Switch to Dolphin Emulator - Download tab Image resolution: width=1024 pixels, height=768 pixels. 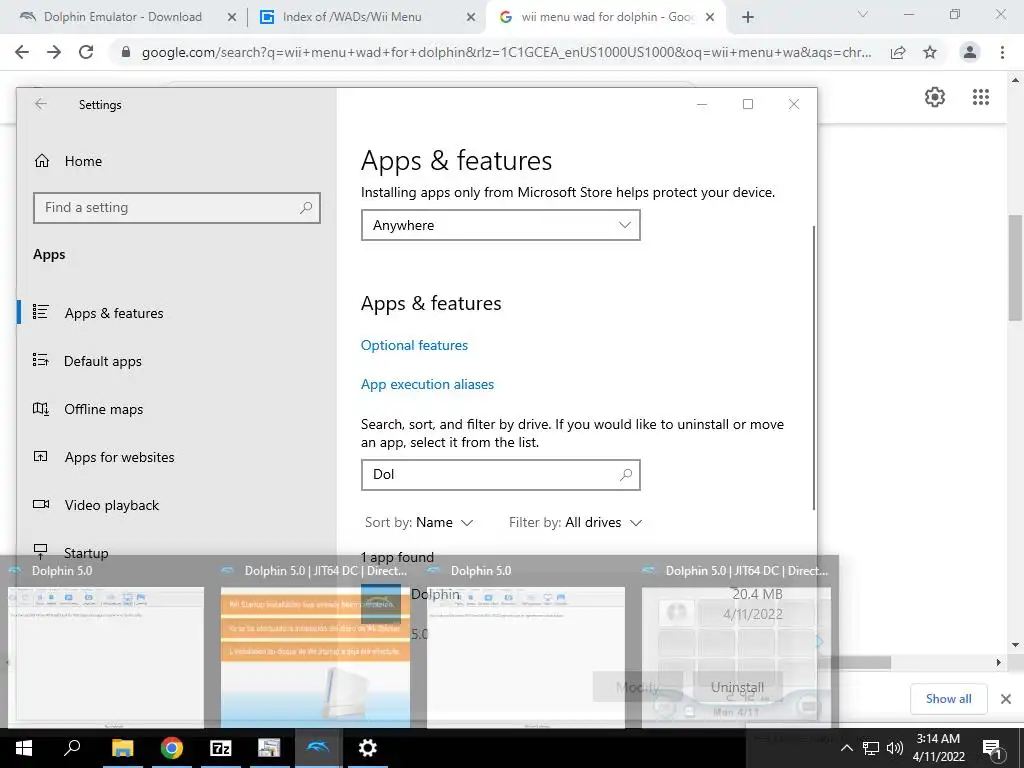tap(123, 17)
